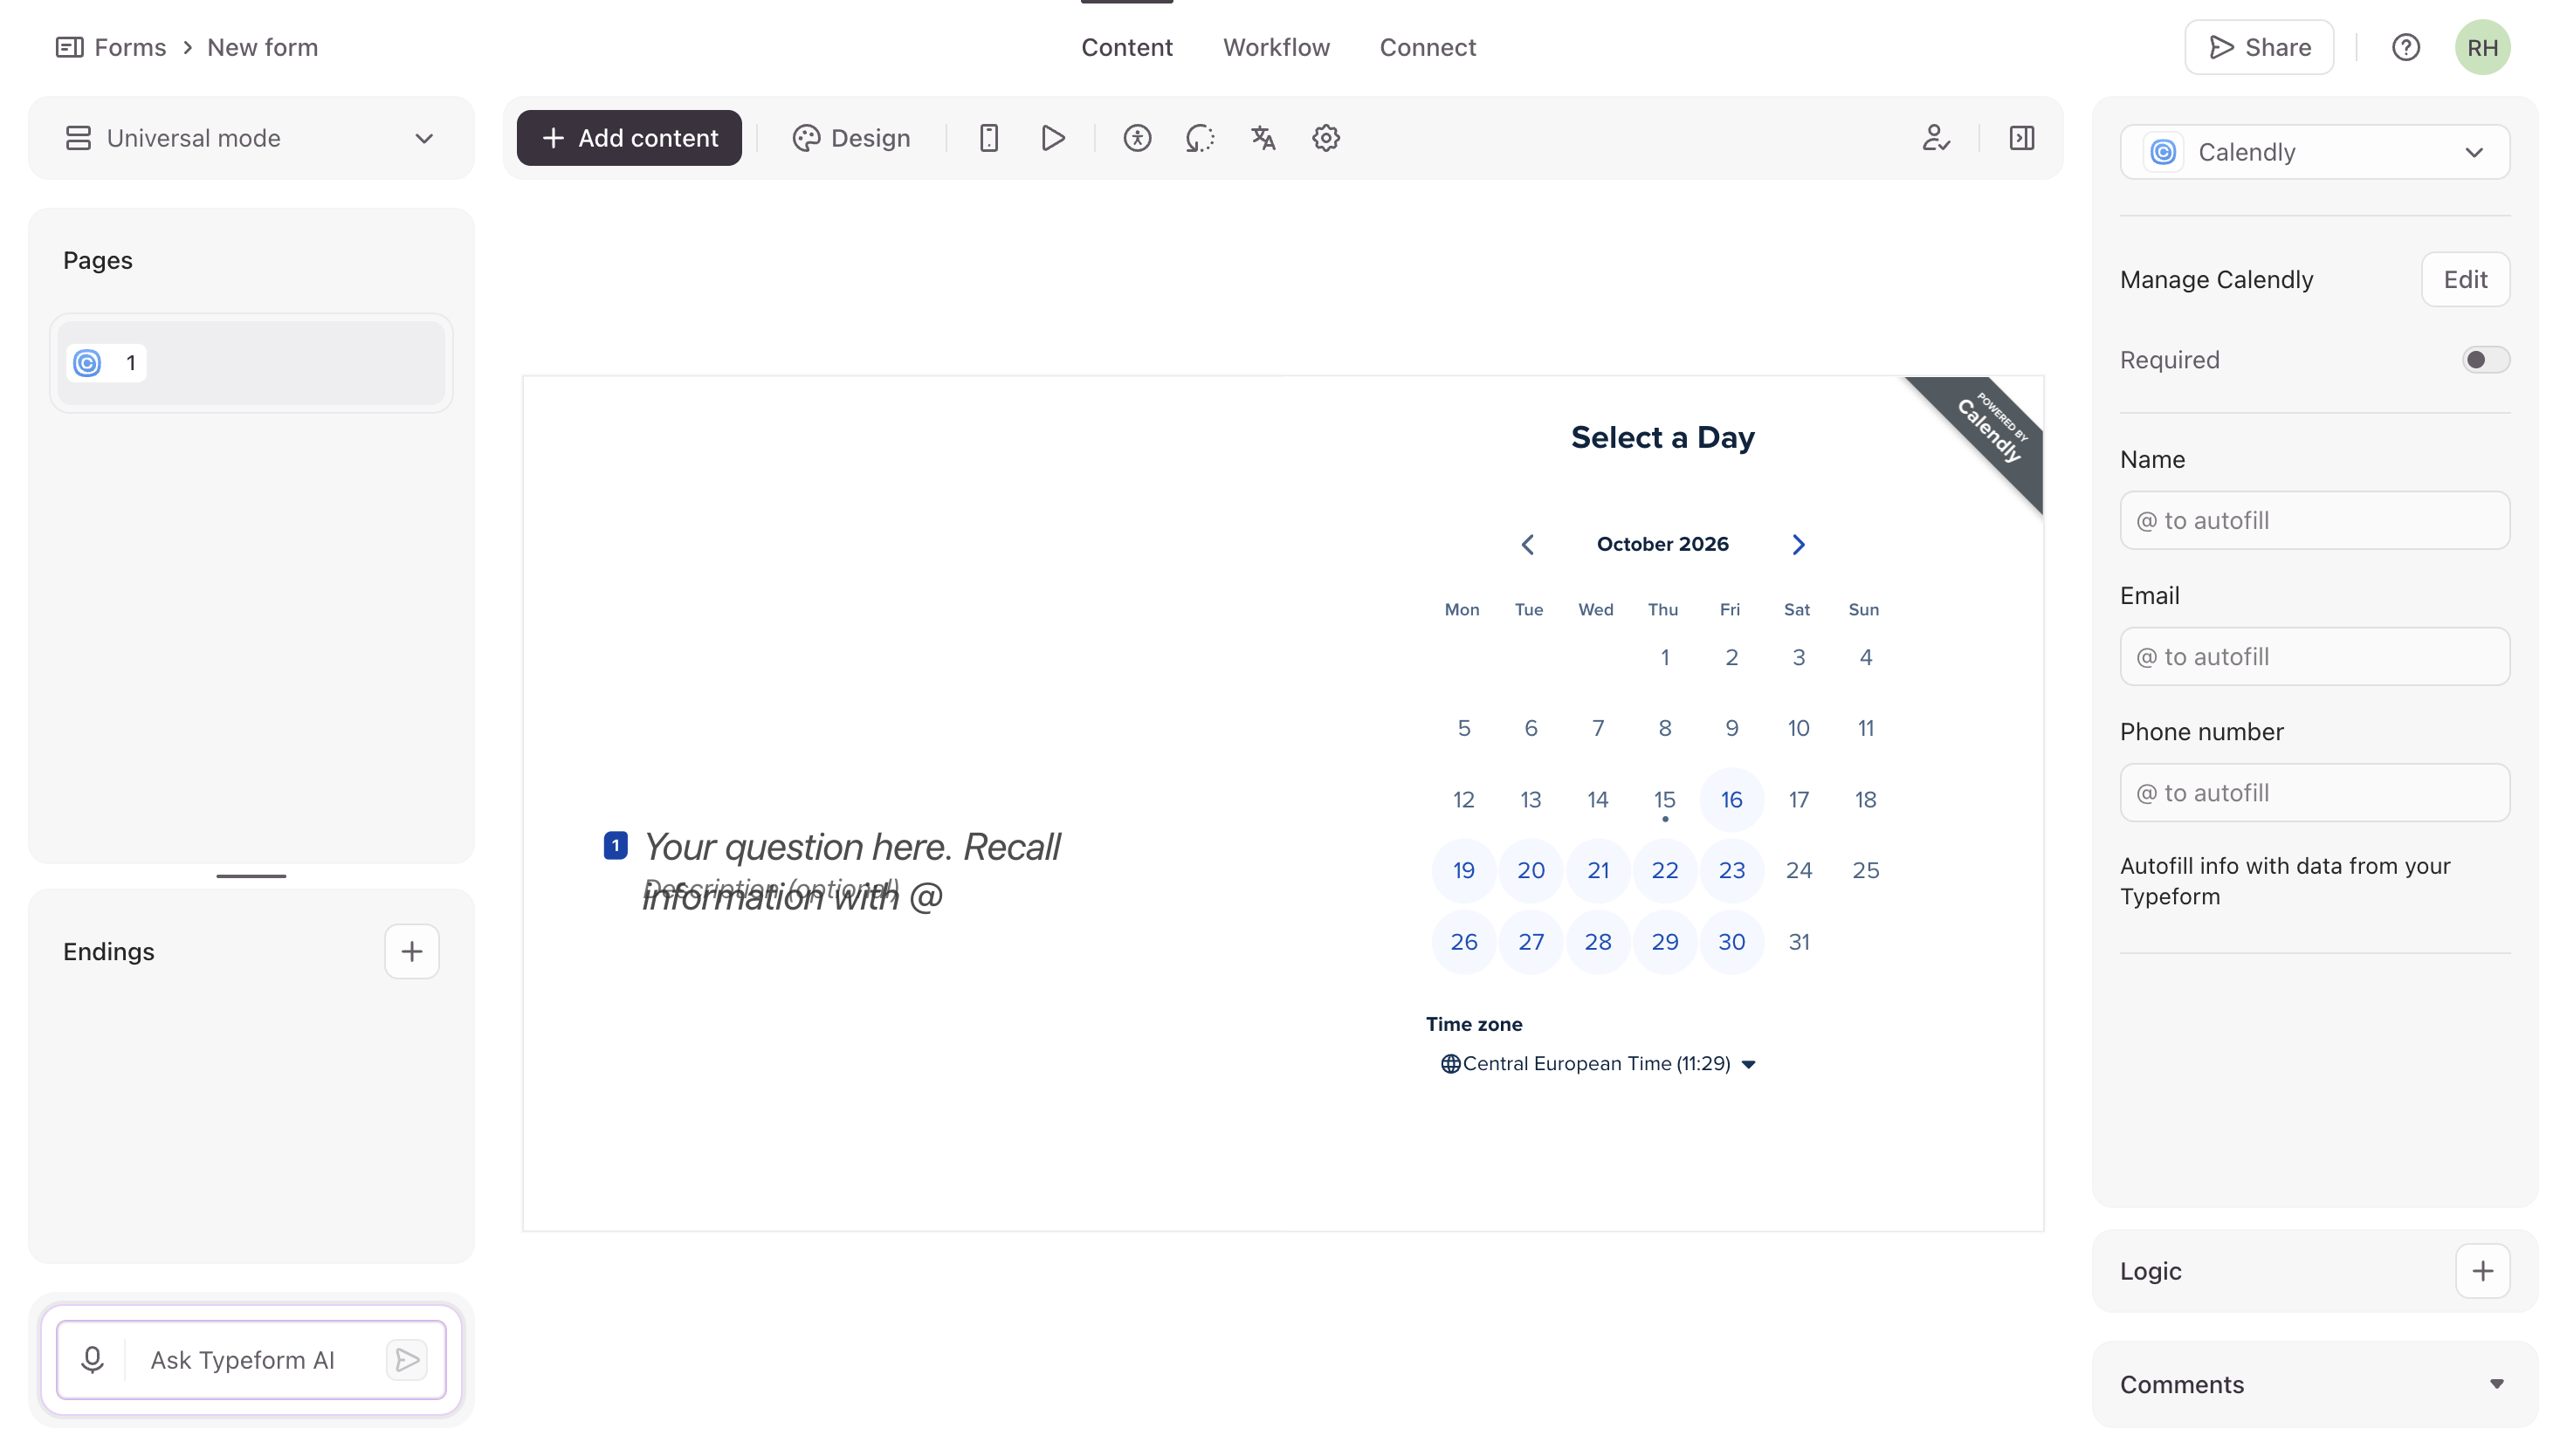The image size is (2567, 1456).
Task: Select October 22 in the calendar
Action: 1664,870
